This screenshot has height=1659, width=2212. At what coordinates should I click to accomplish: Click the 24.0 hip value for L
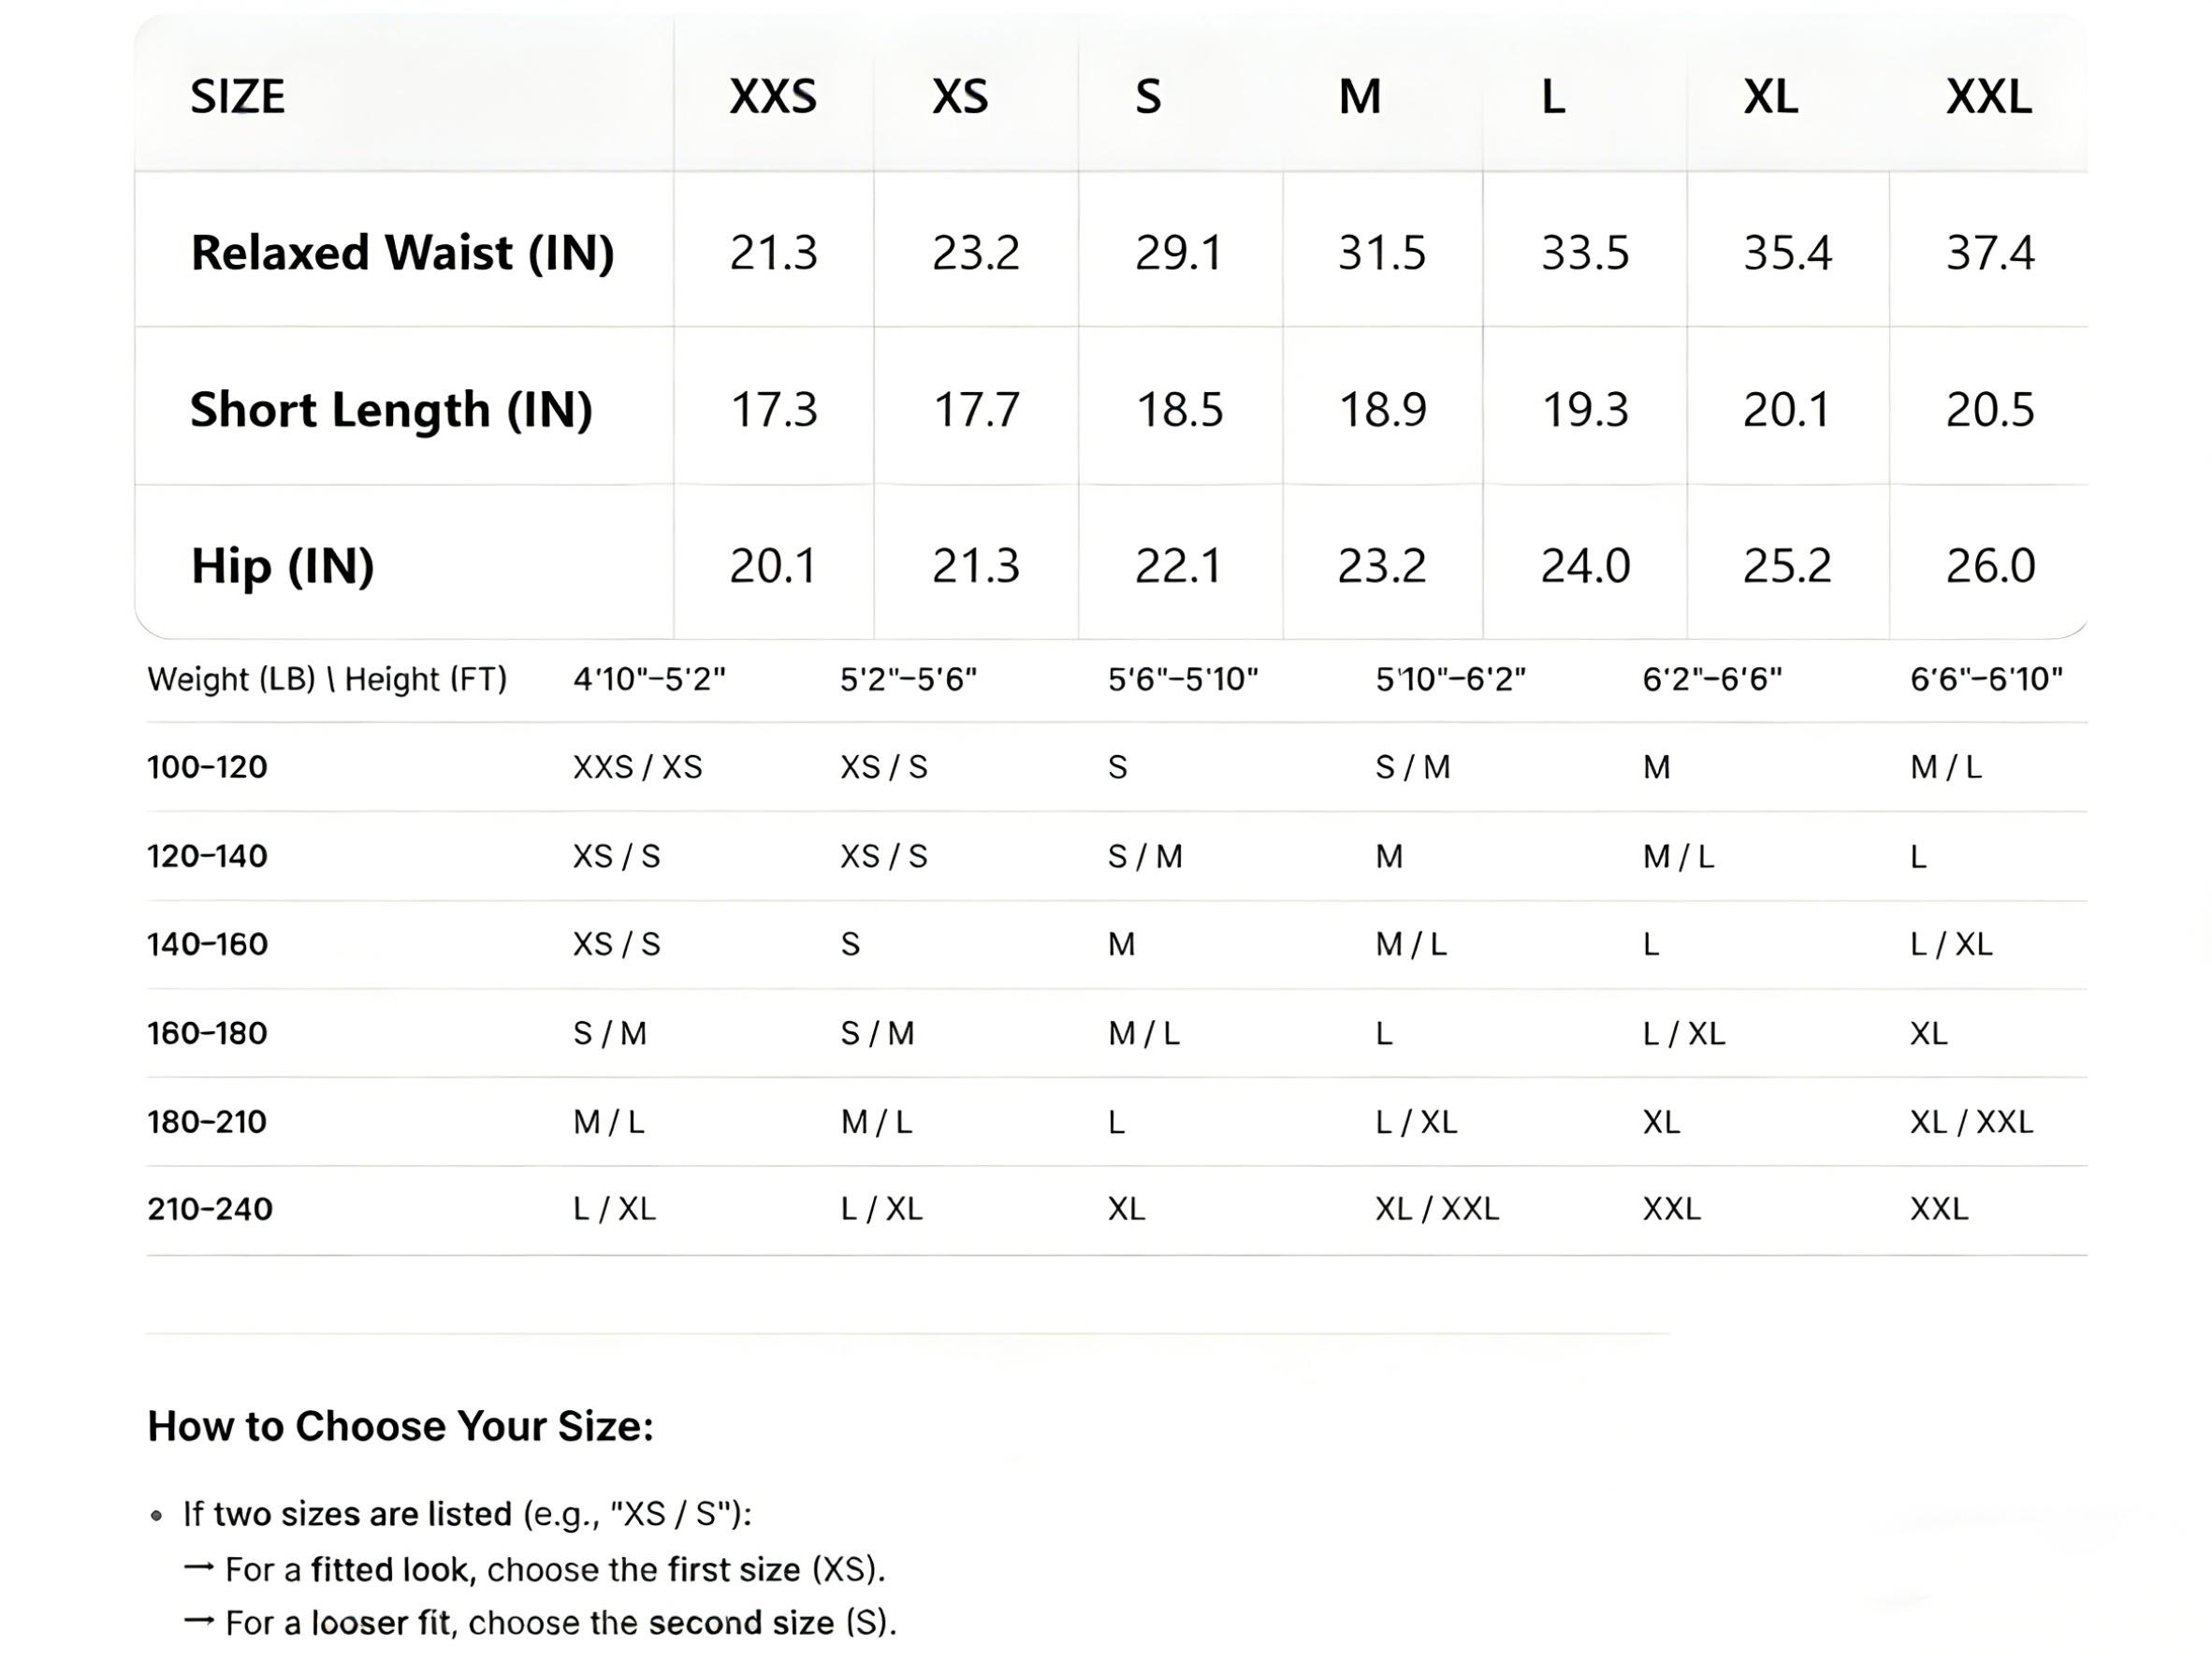[x=1585, y=566]
